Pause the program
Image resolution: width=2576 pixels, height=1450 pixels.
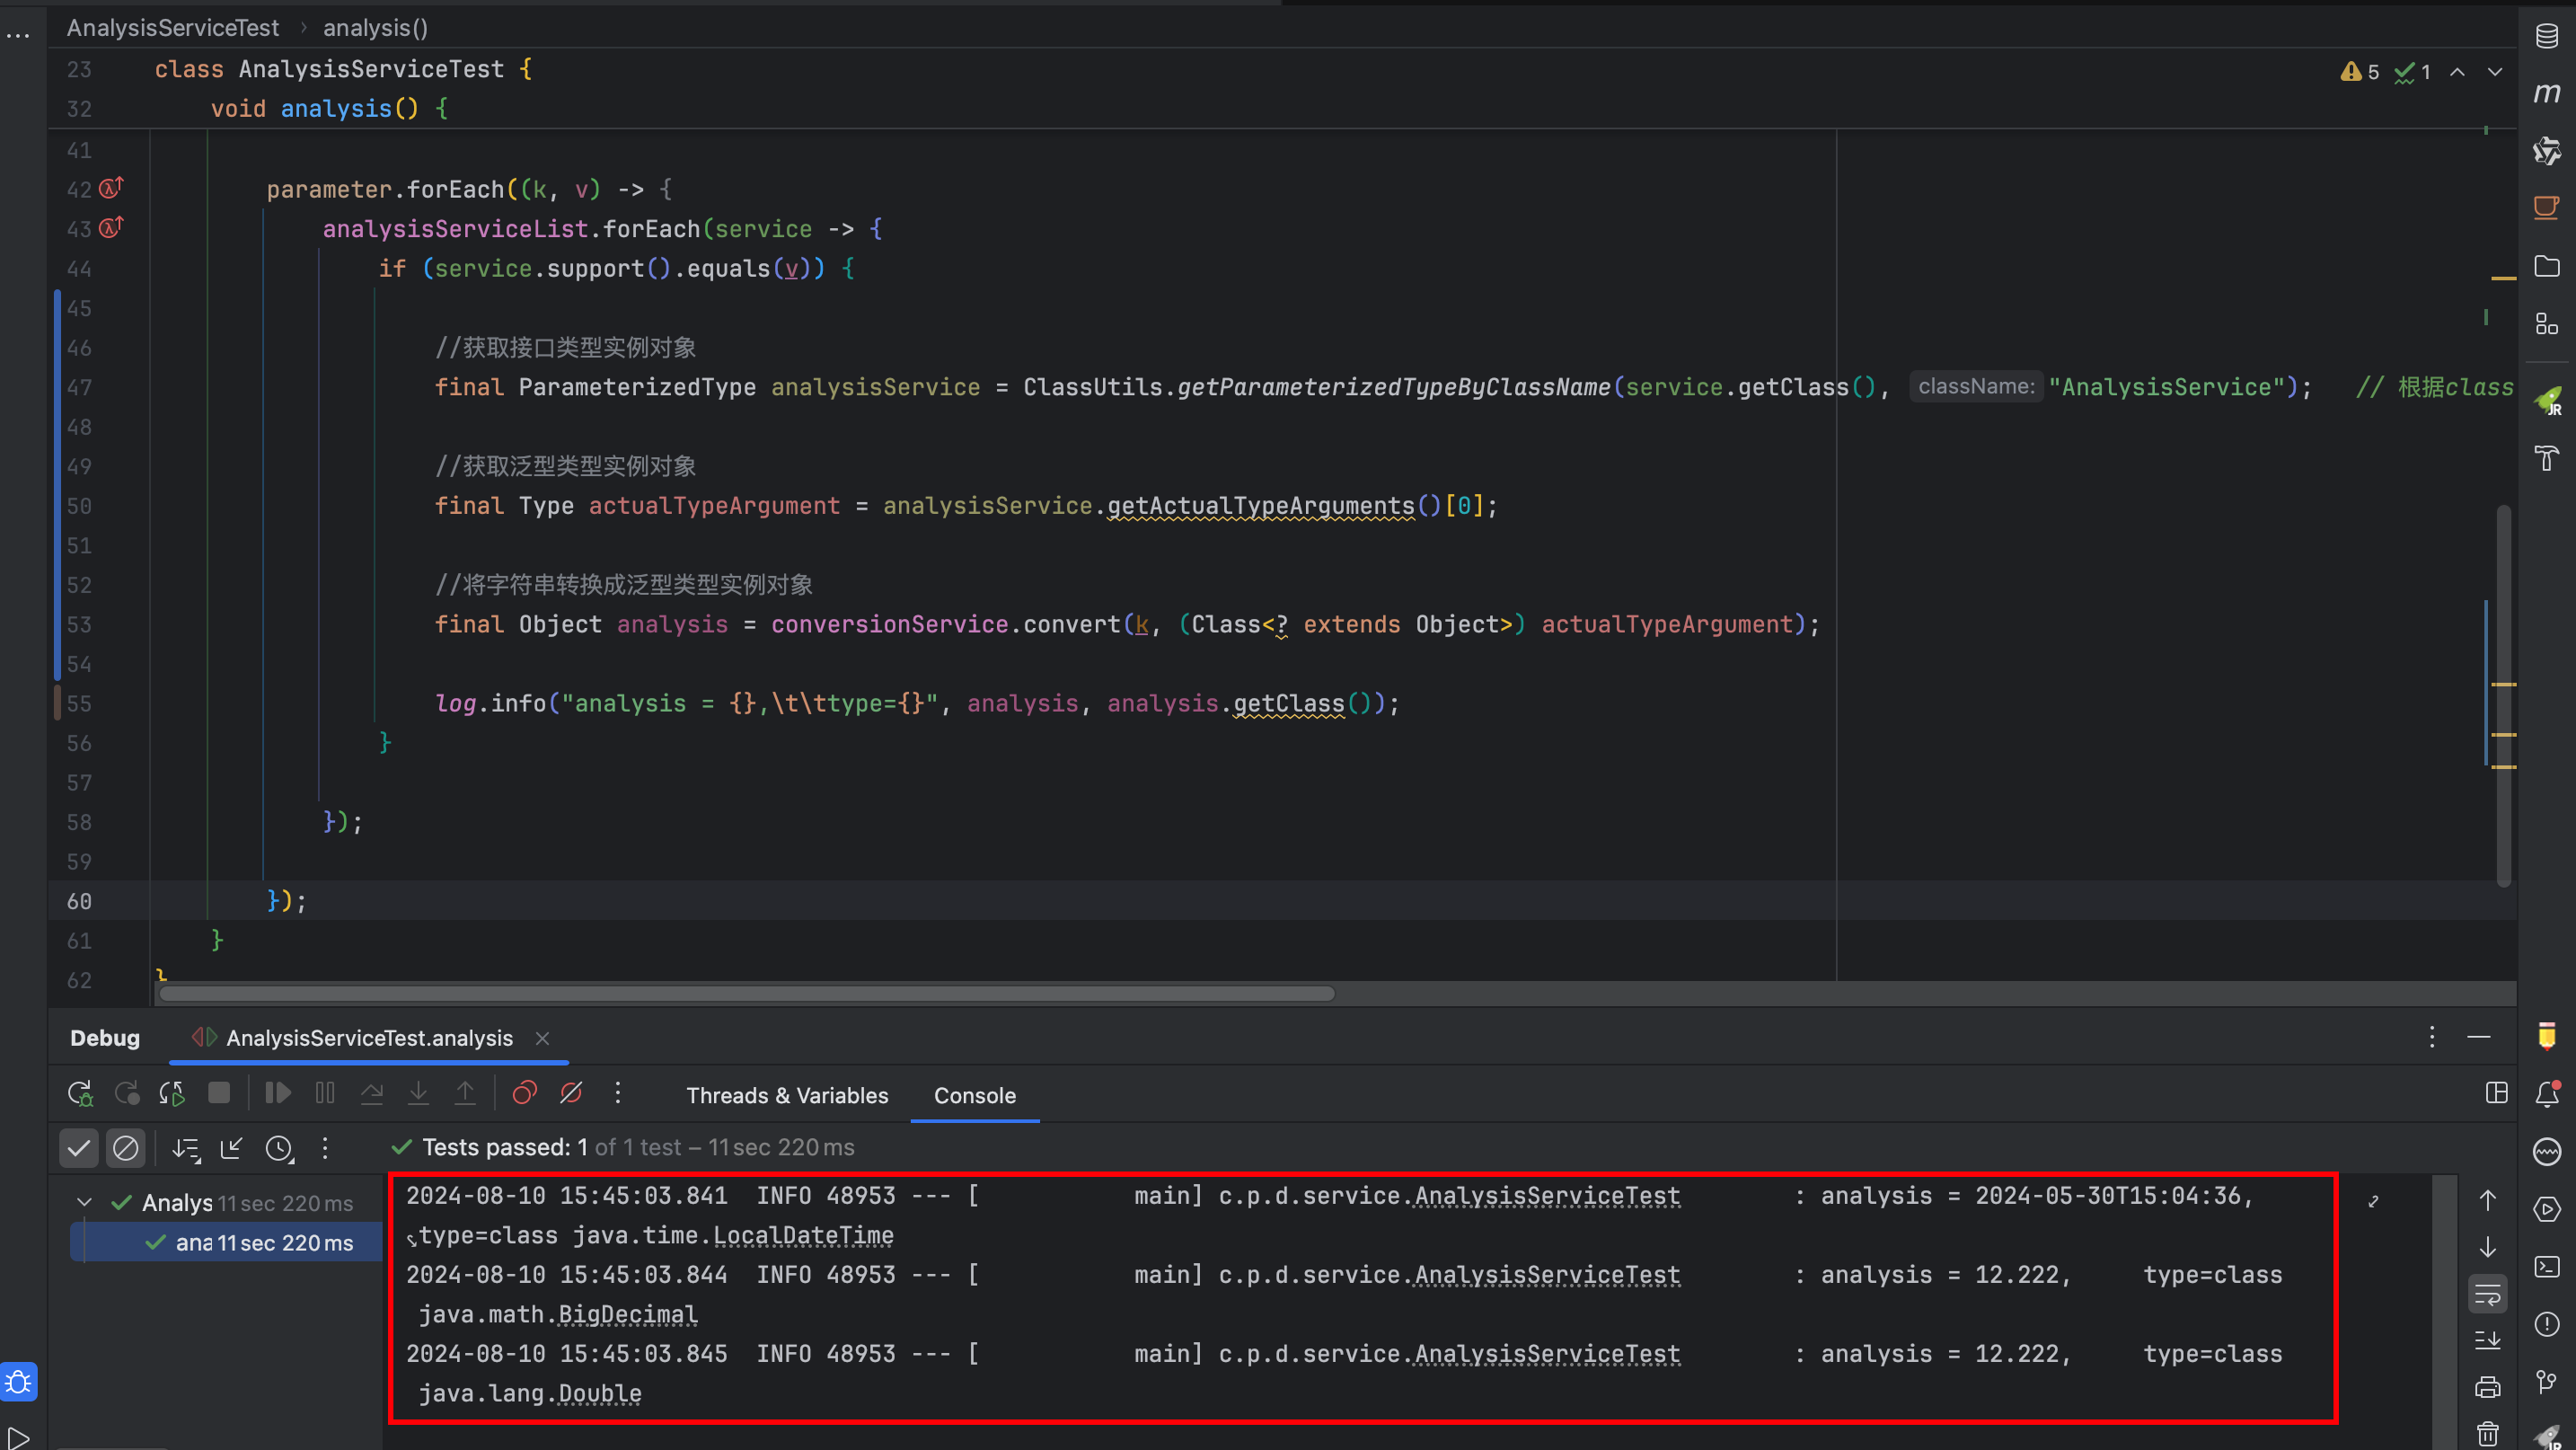tap(325, 1093)
